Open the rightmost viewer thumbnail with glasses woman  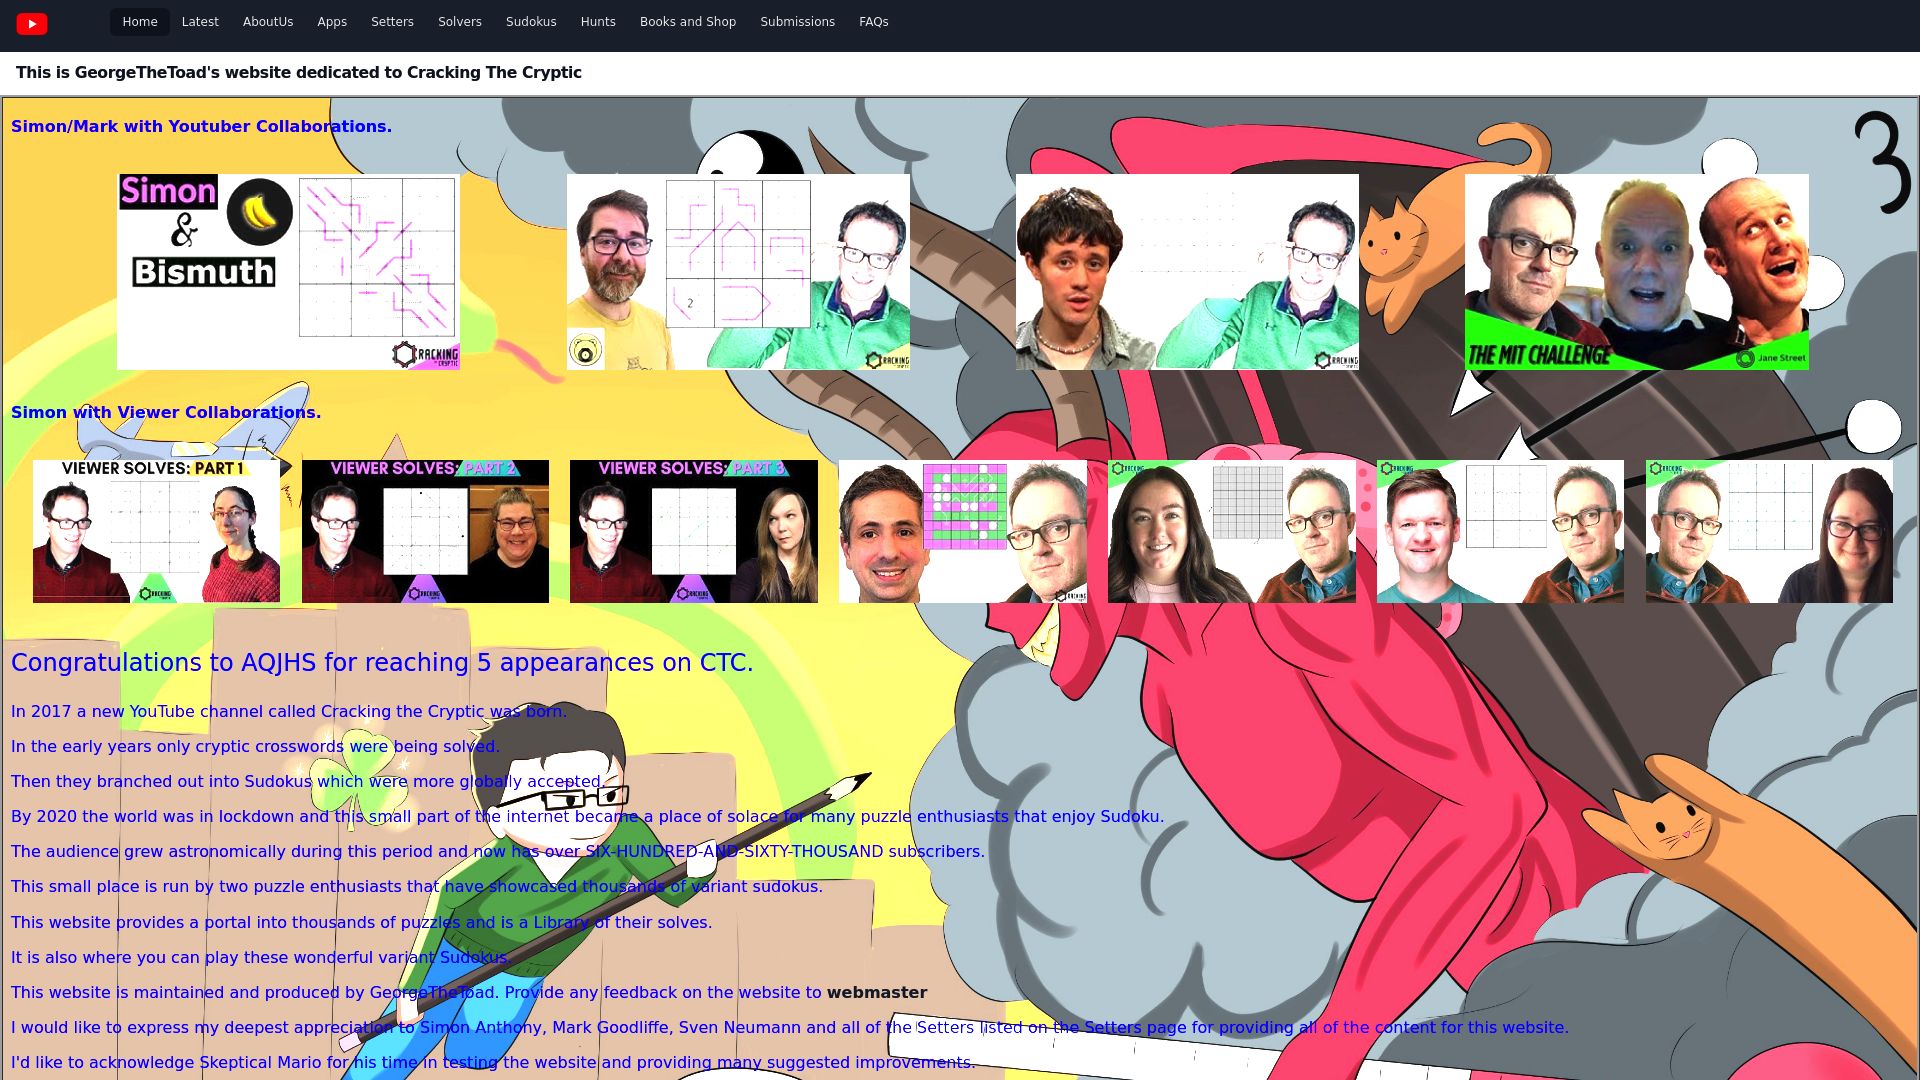[1769, 531]
